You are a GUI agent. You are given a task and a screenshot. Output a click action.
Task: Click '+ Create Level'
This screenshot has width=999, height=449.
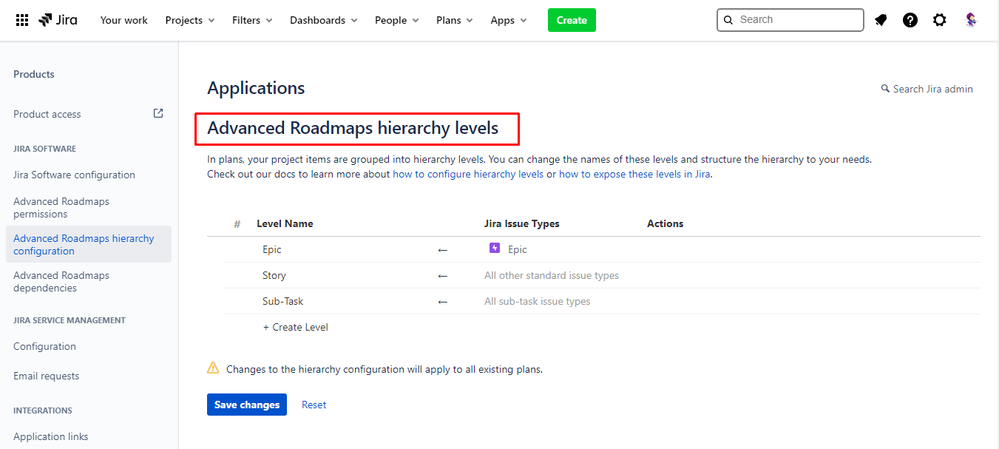296,327
